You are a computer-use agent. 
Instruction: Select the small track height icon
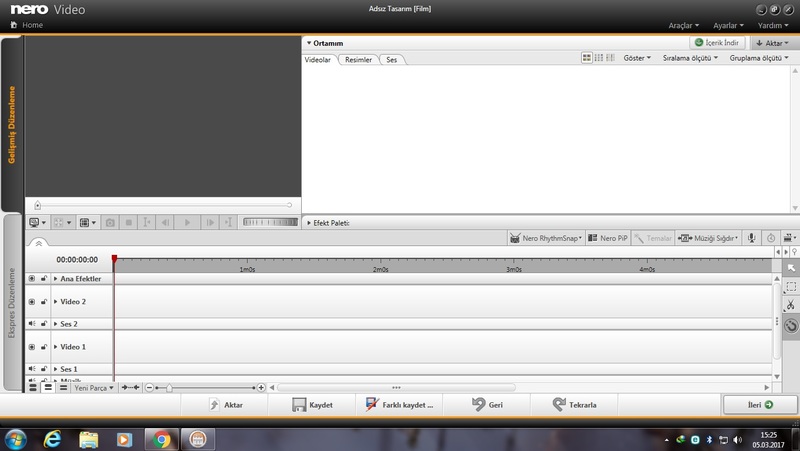(63, 388)
